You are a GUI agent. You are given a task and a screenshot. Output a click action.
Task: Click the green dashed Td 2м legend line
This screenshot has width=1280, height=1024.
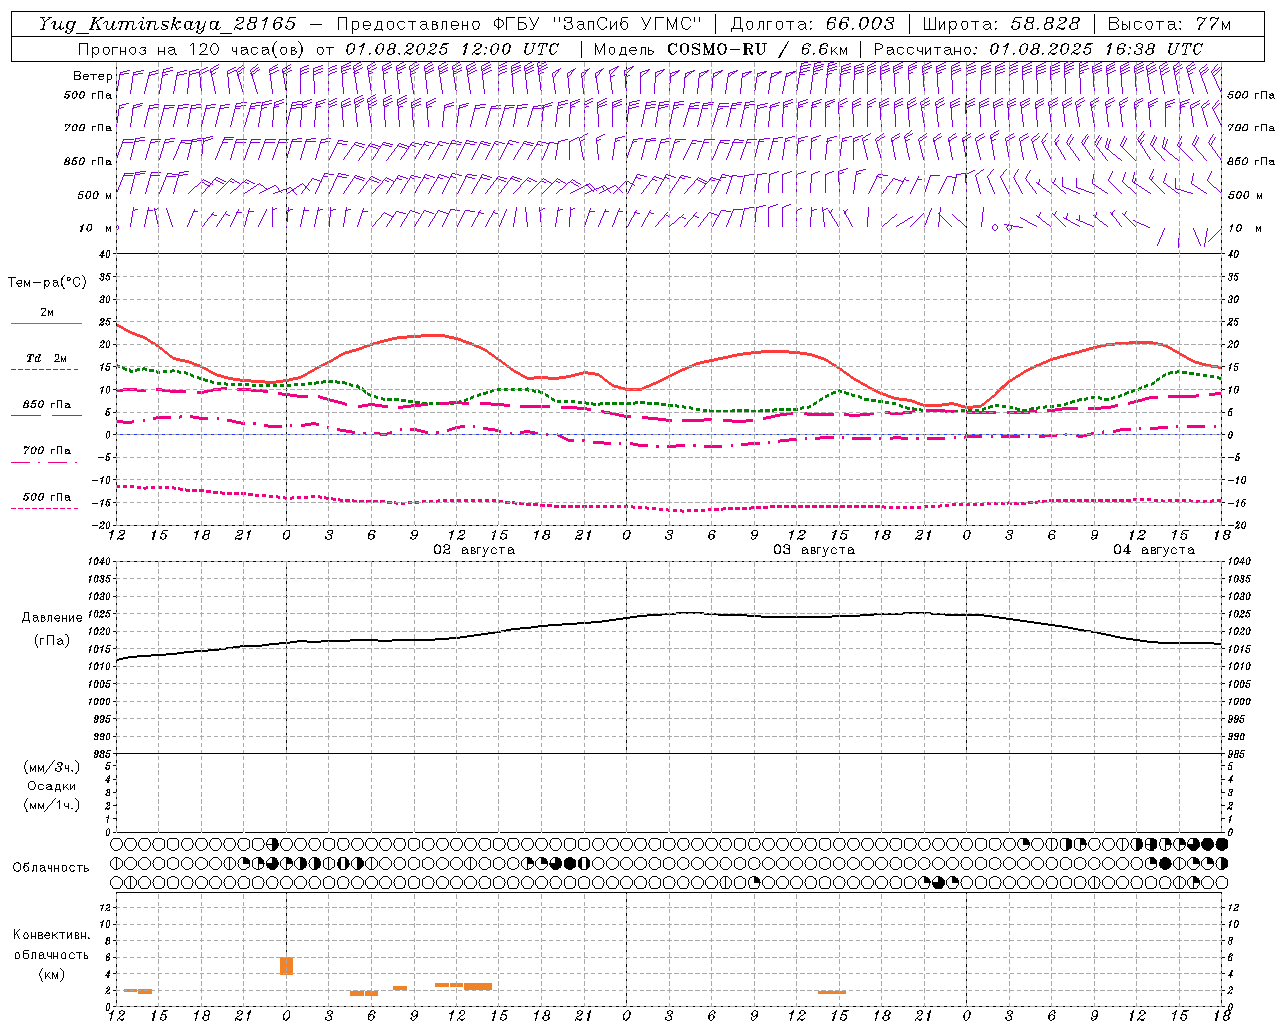[44, 370]
